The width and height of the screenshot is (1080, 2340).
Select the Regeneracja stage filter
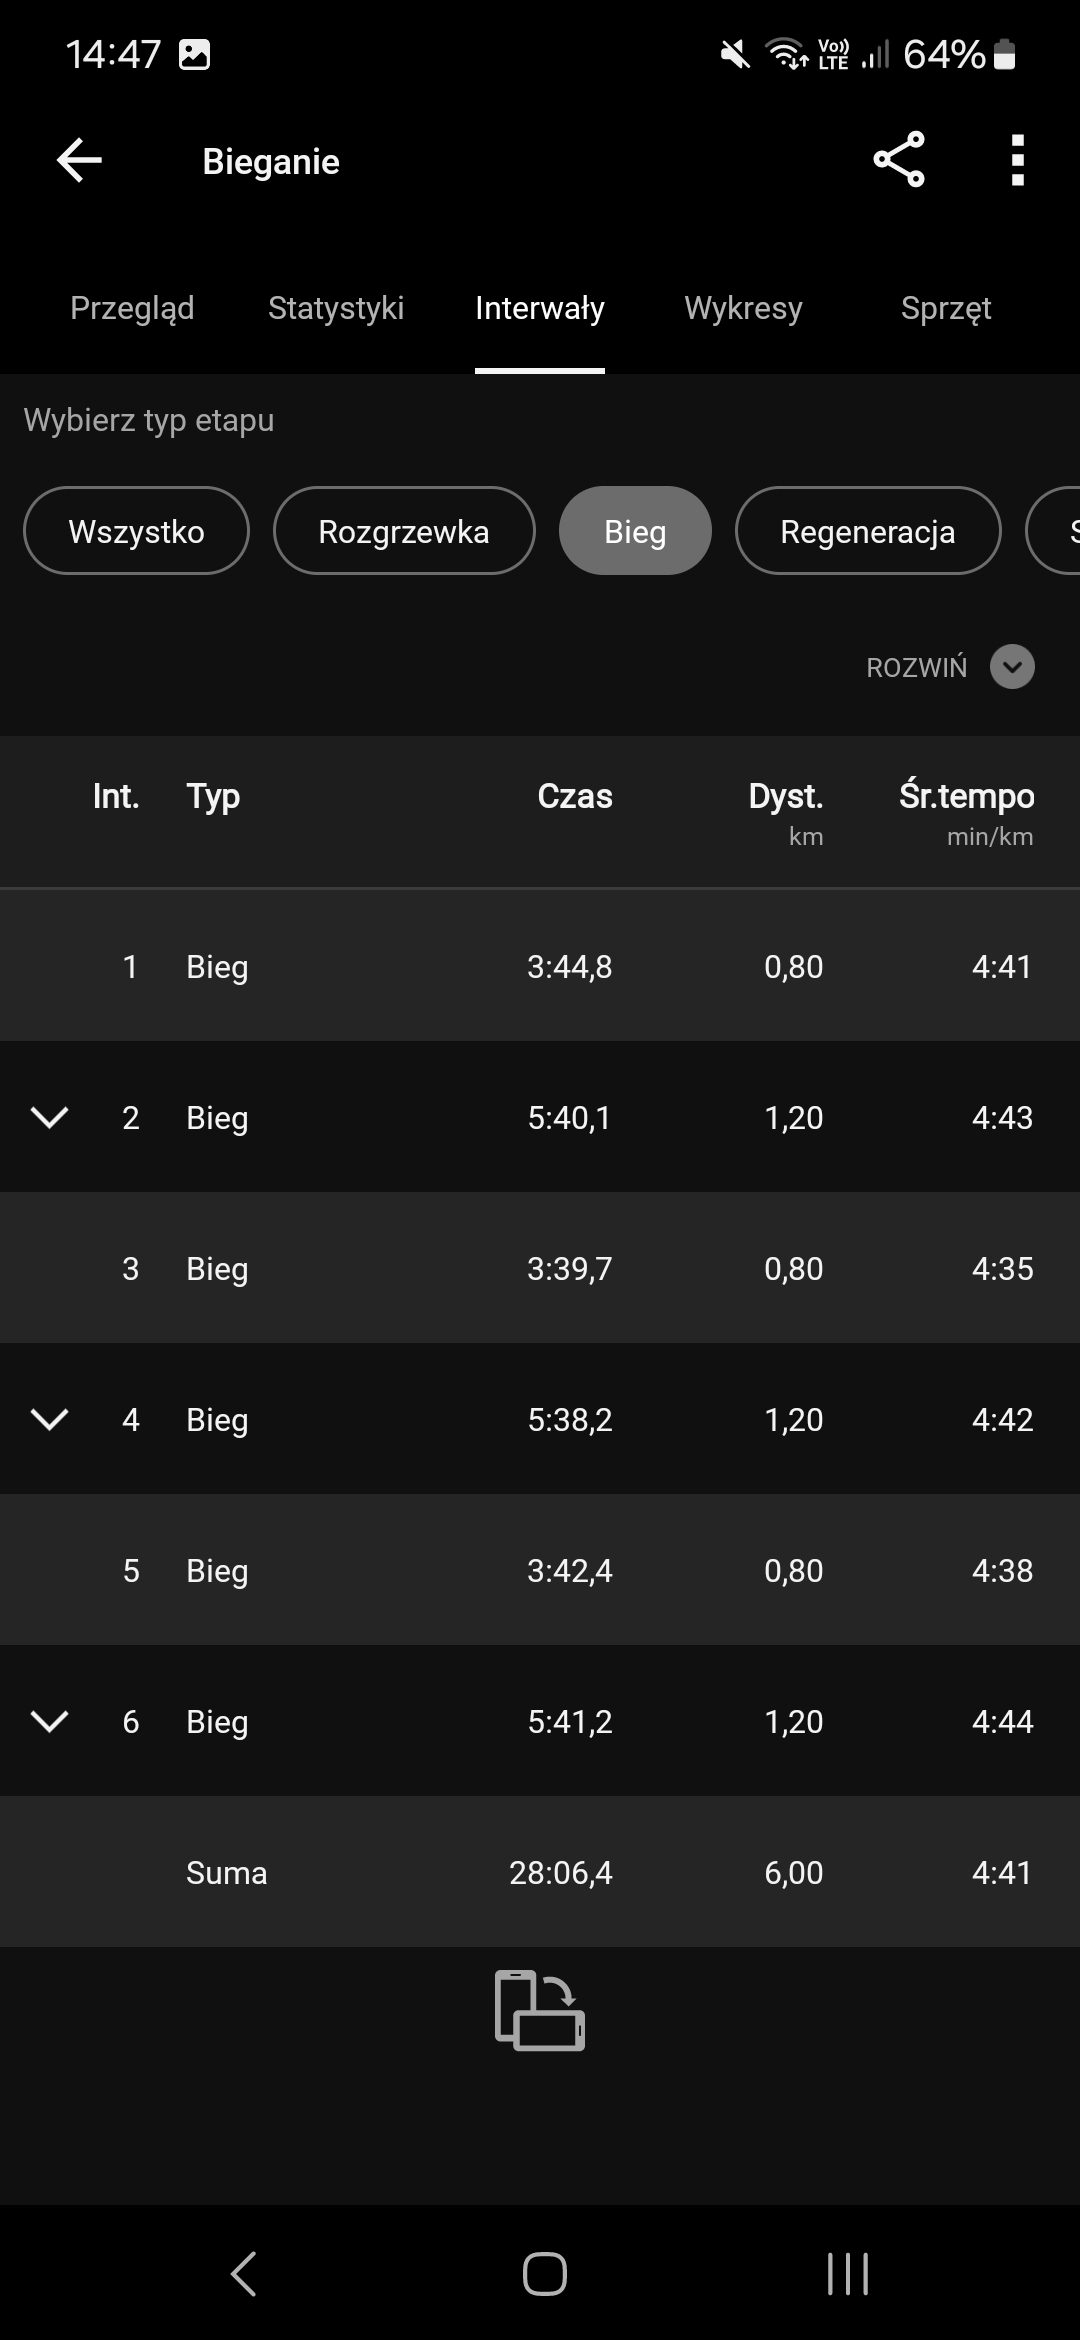867,531
